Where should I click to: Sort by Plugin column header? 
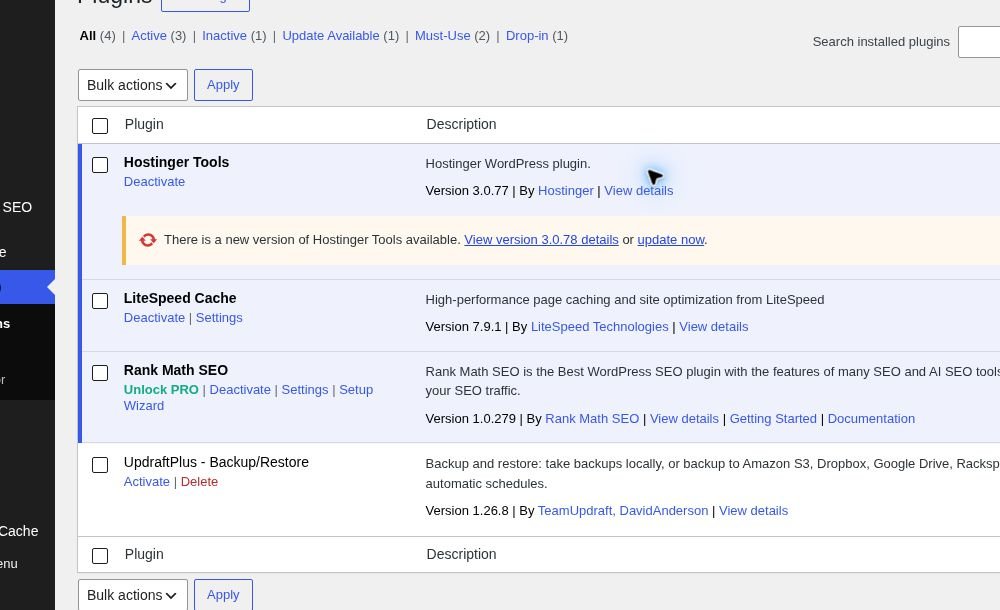pyautogui.click(x=144, y=124)
